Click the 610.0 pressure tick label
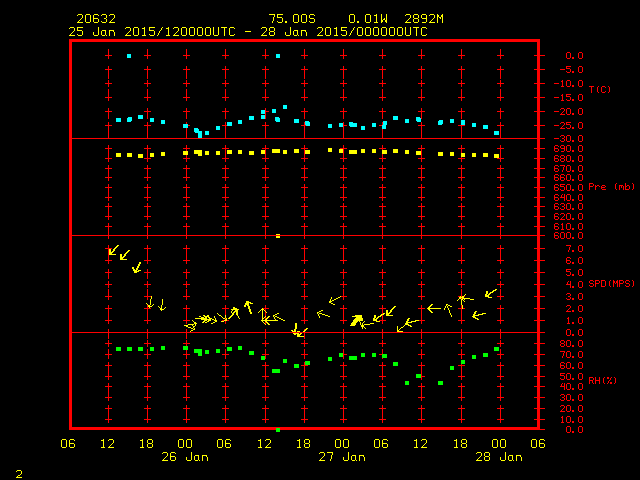The image size is (640, 480). click(569, 226)
